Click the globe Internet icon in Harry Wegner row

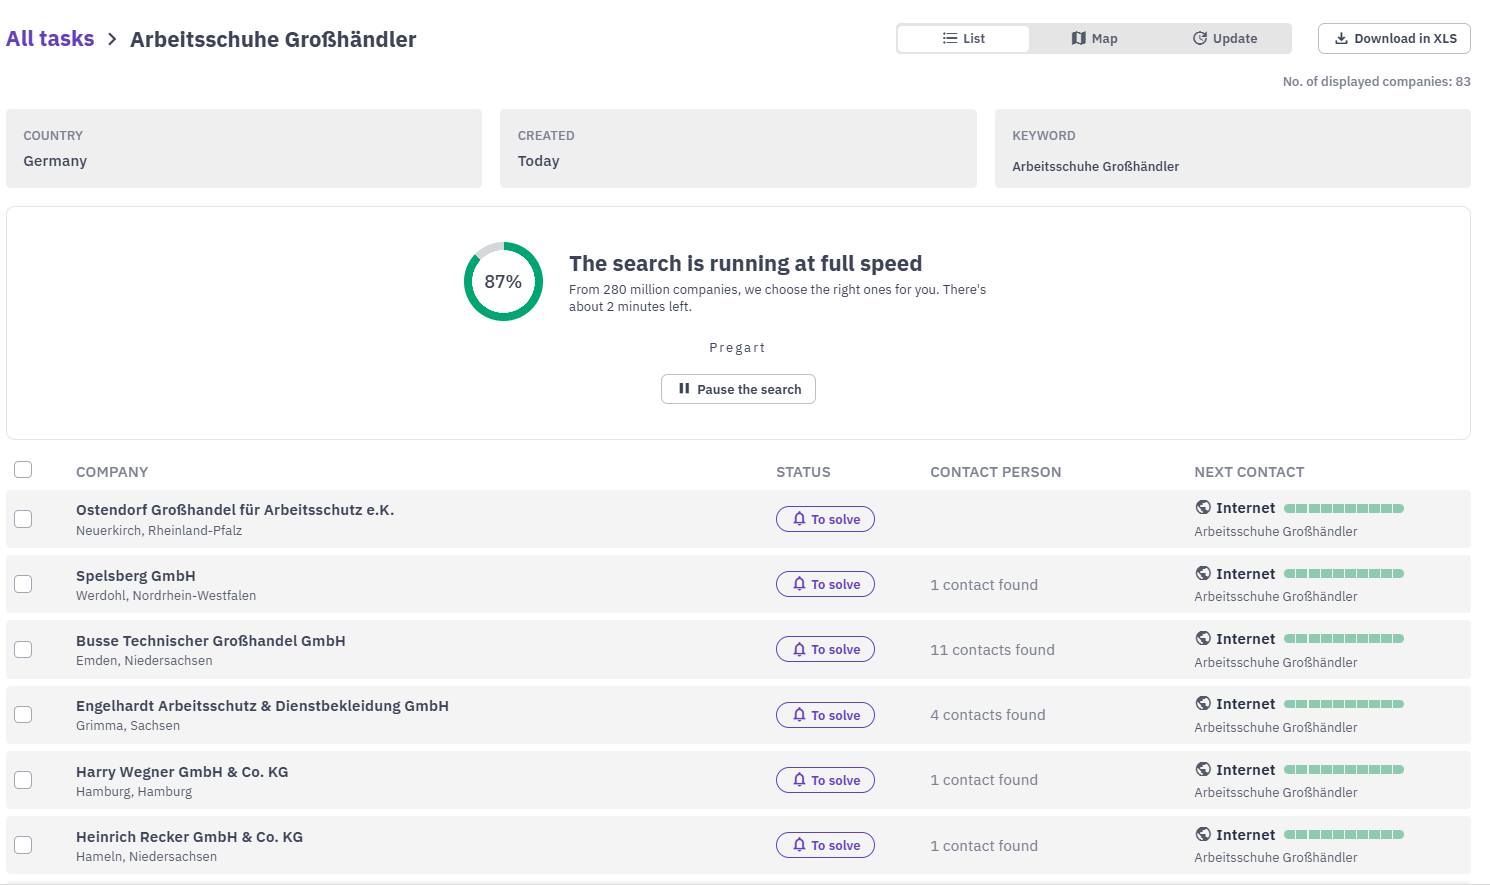click(x=1203, y=769)
